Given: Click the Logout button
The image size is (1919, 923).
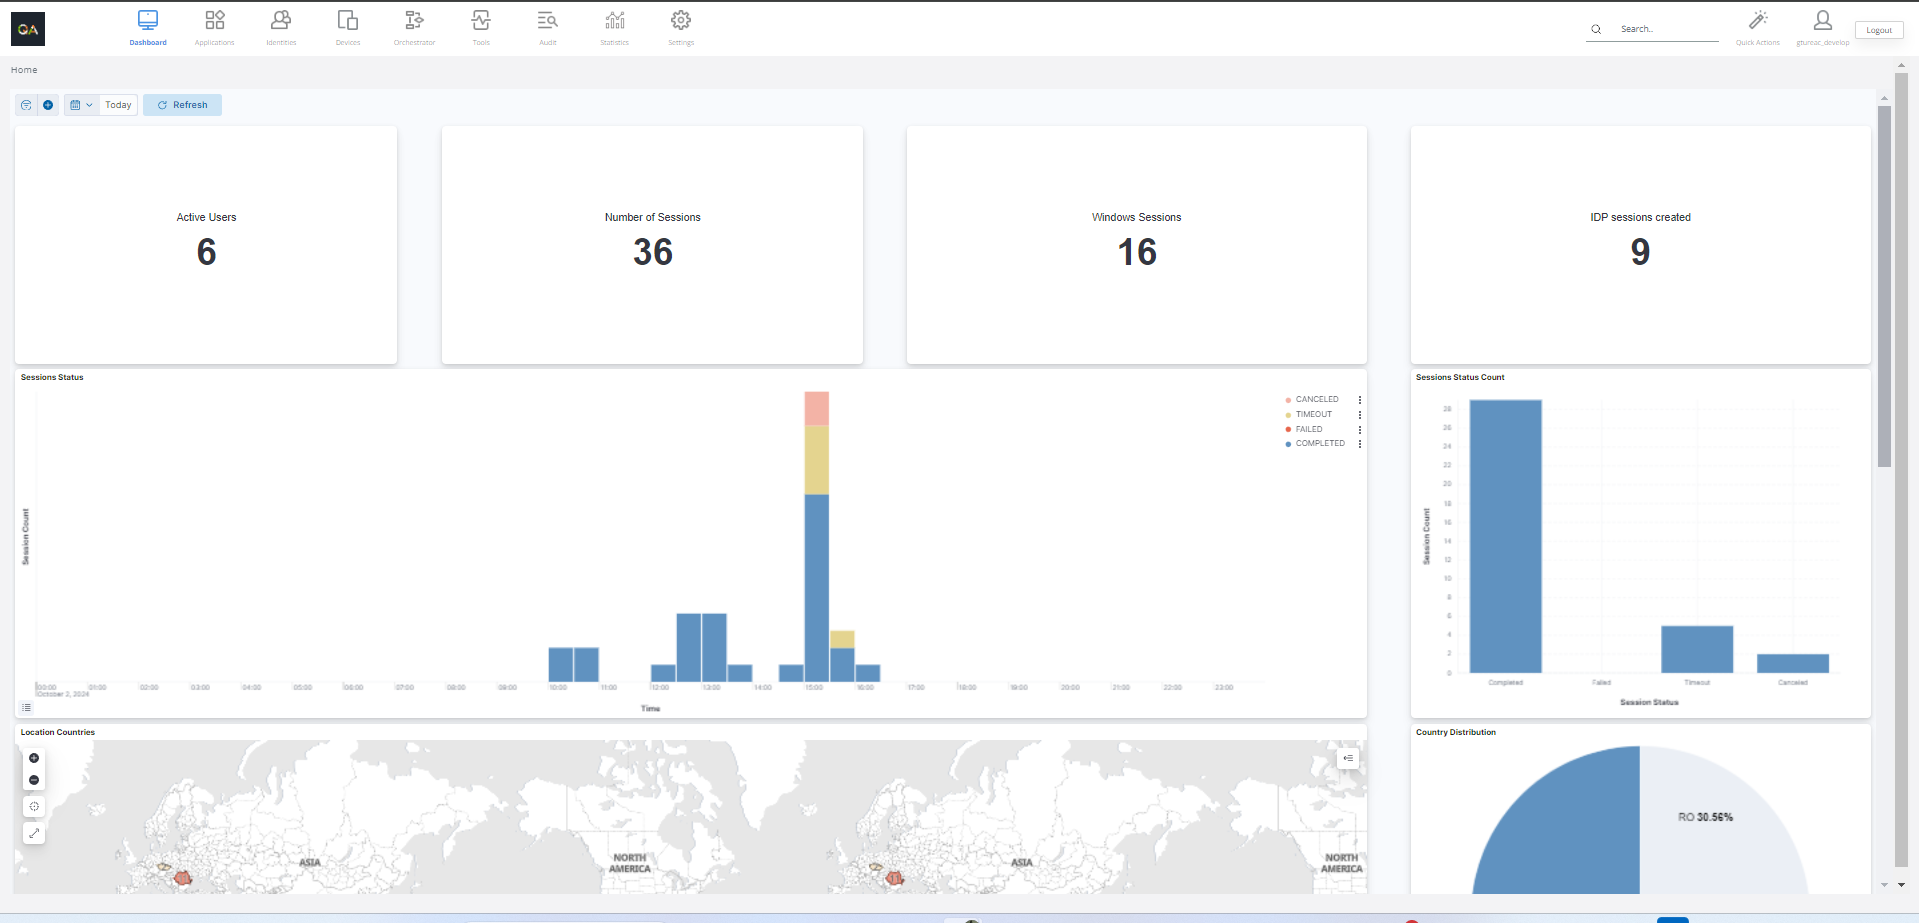Looking at the screenshot, I should coord(1878,30).
